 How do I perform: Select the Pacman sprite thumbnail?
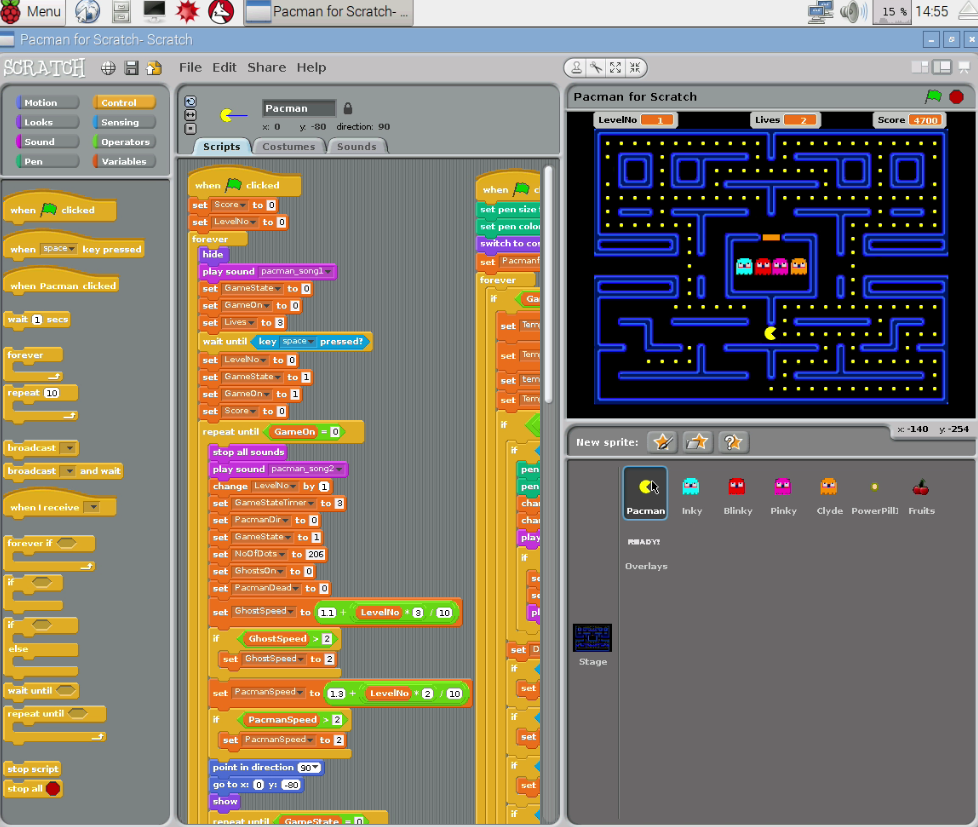click(646, 493)
